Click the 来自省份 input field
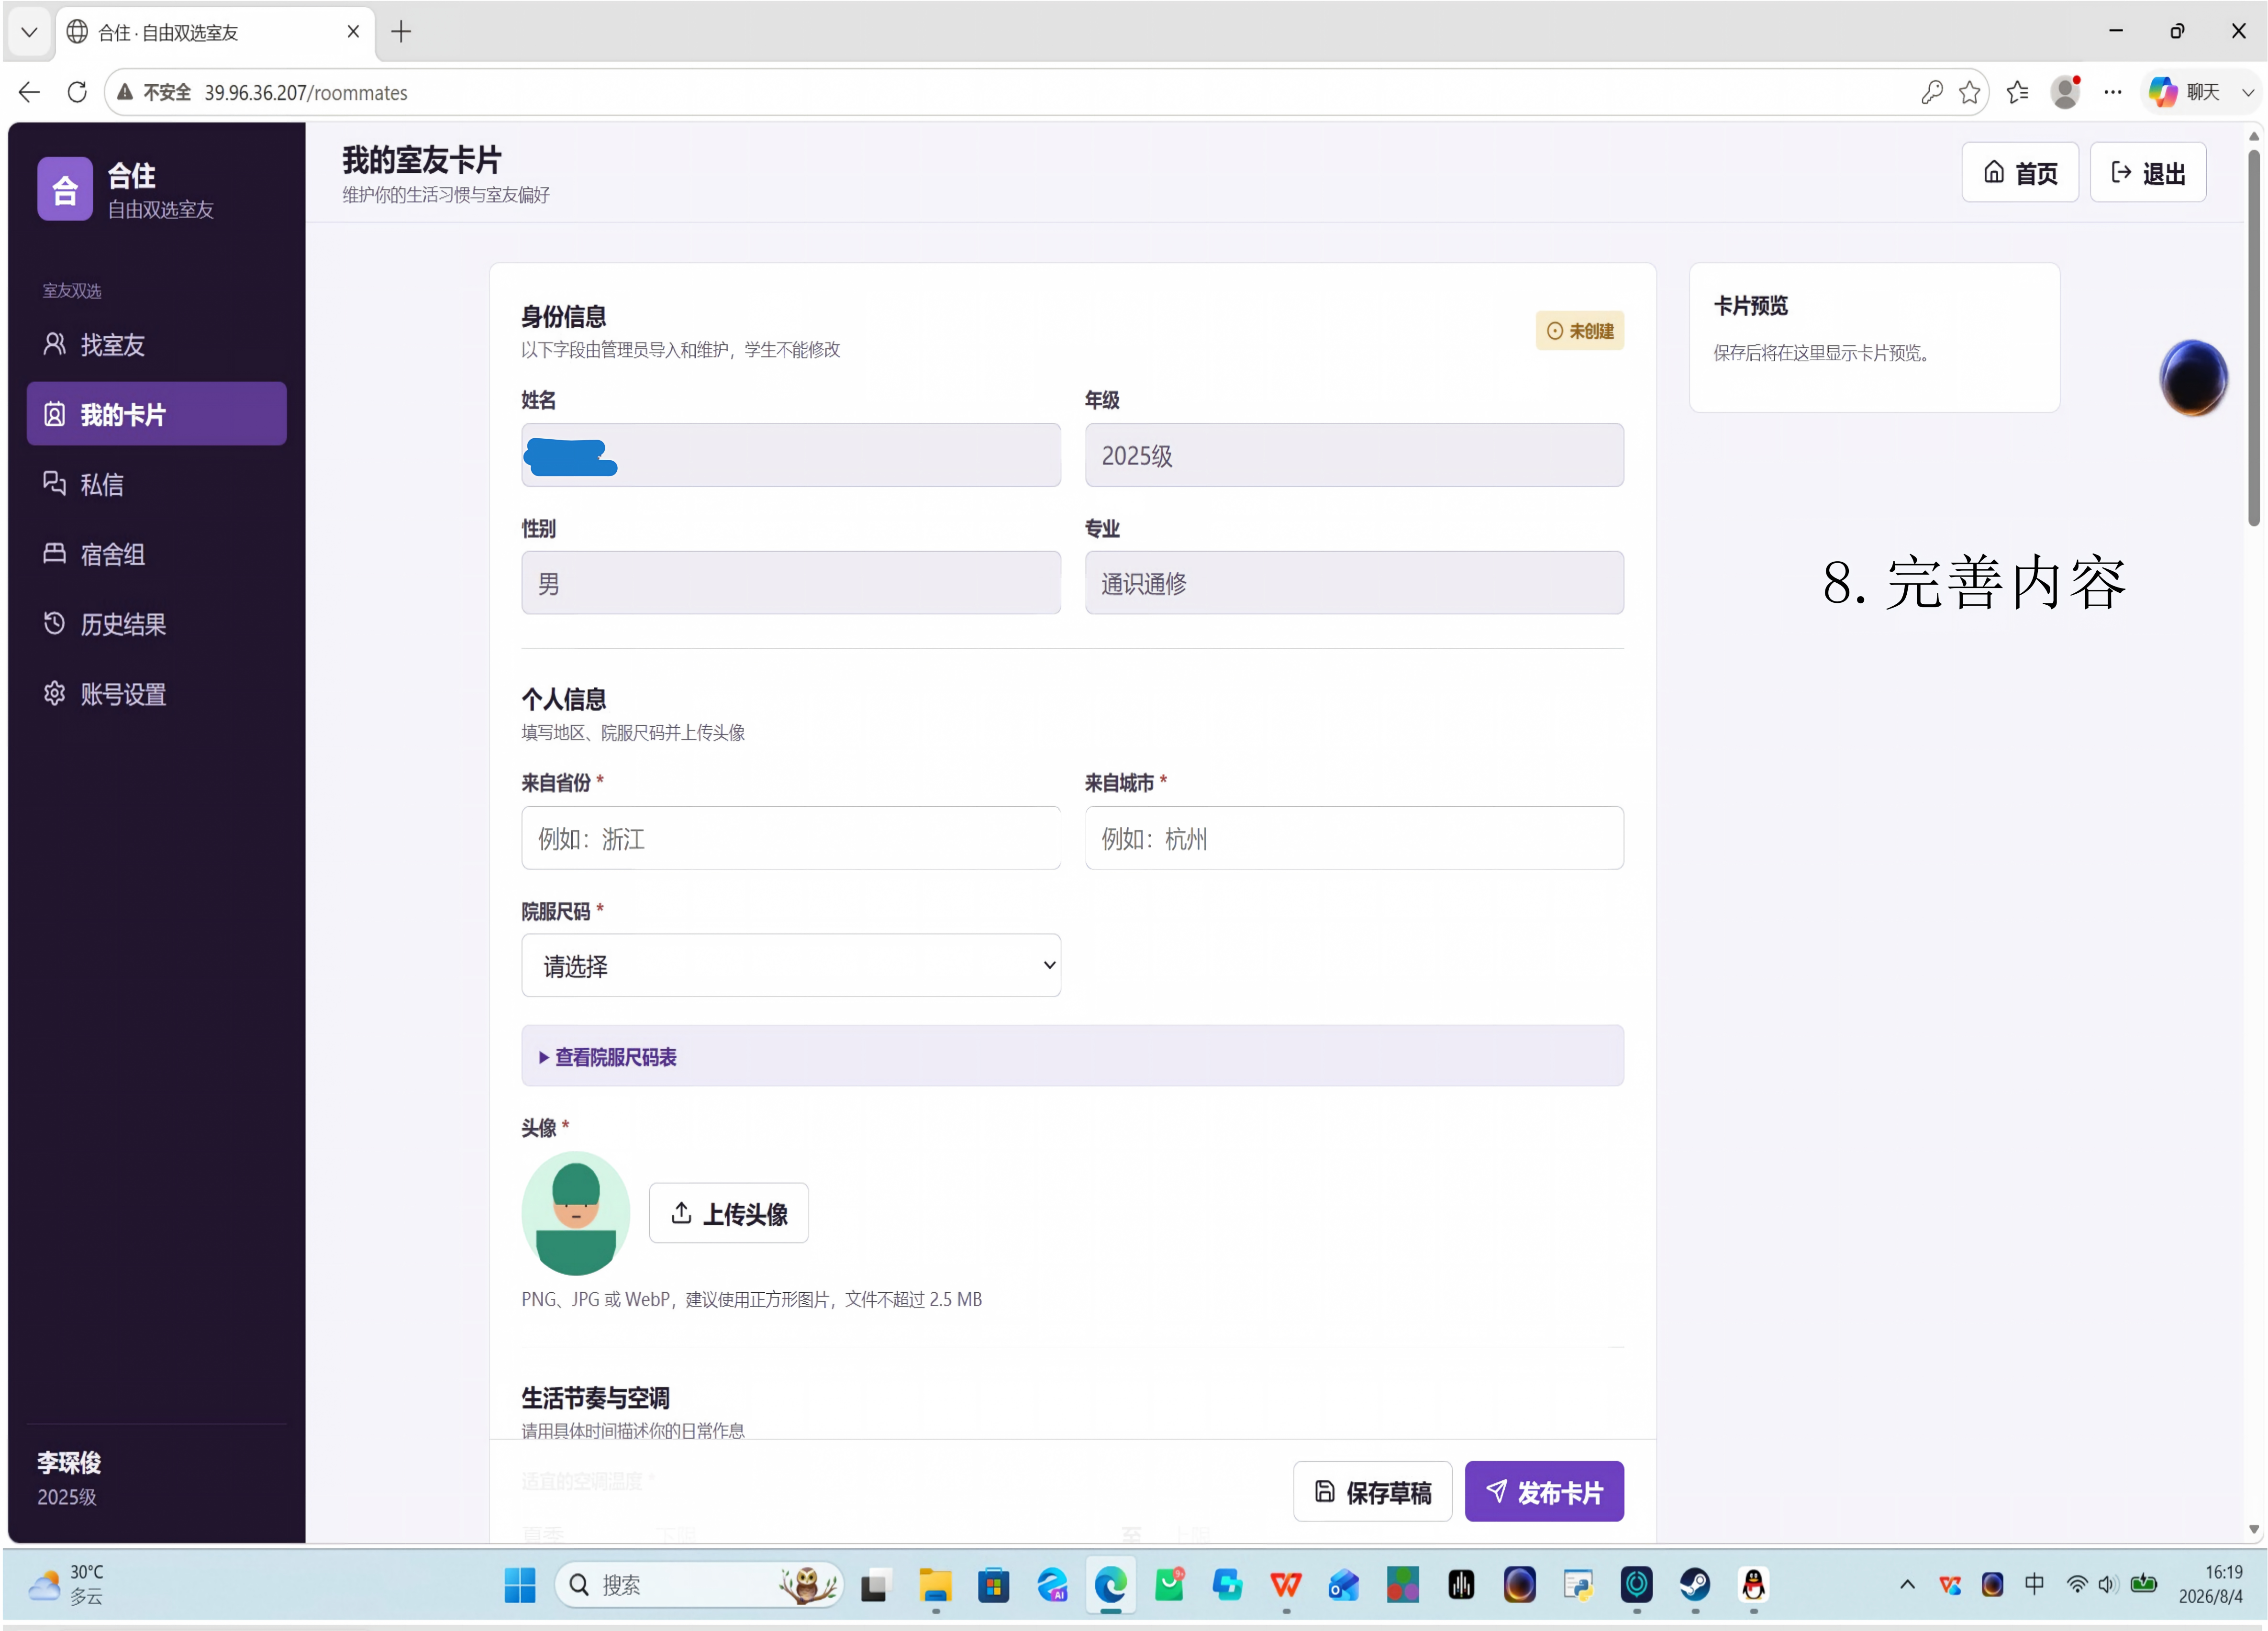The image size is (2268, 1631). pyautogui.click(x=790, y=838)
